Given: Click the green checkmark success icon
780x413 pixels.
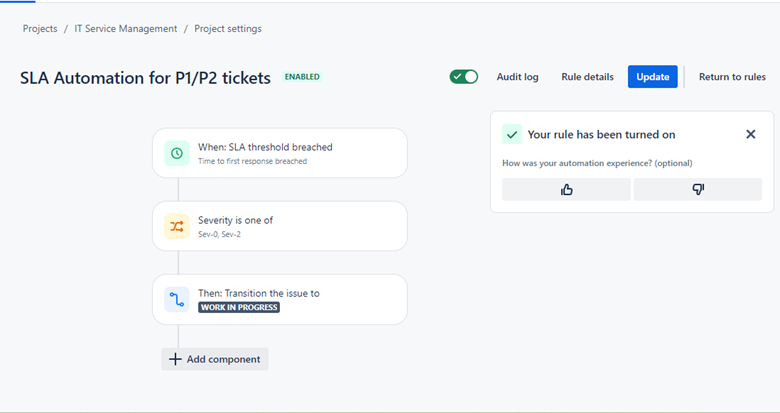Looking at the screenshot, I should click(512, 134).
